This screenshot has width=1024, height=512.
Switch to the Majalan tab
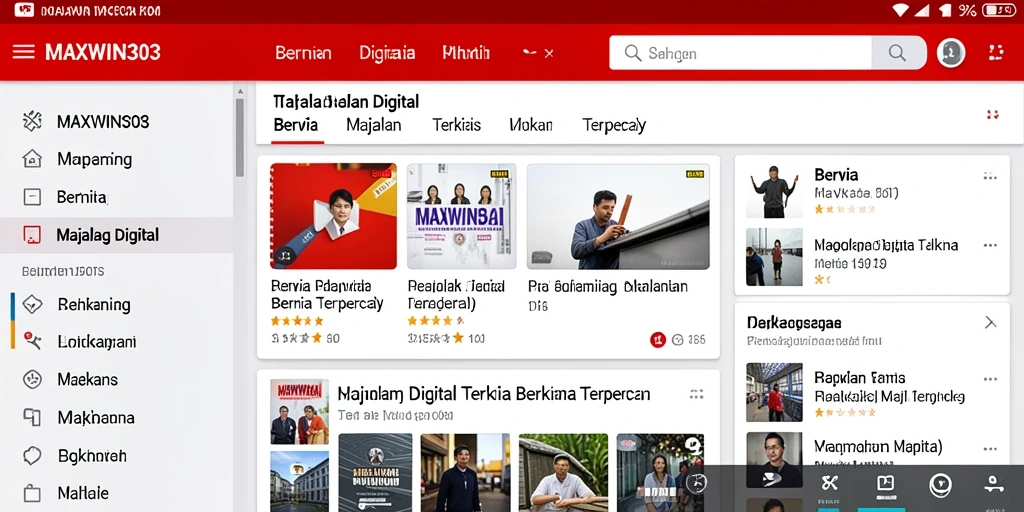tap(374, 125)
